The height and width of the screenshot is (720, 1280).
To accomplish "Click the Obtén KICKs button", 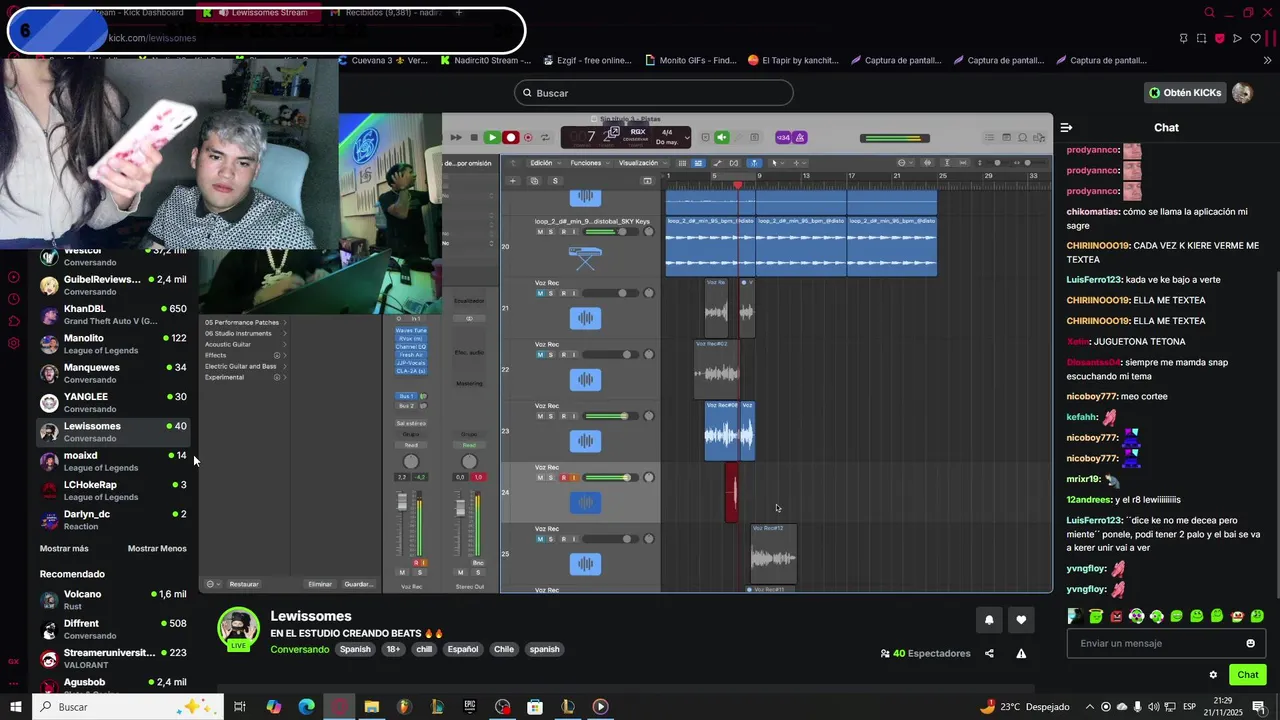I will point(1185,93).
